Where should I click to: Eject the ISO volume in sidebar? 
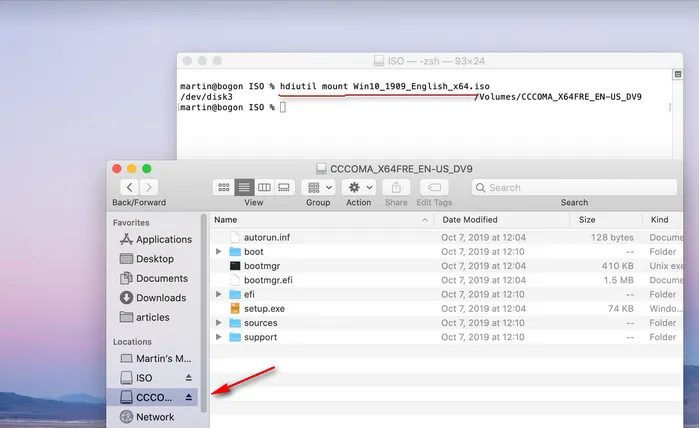(188, 378)
